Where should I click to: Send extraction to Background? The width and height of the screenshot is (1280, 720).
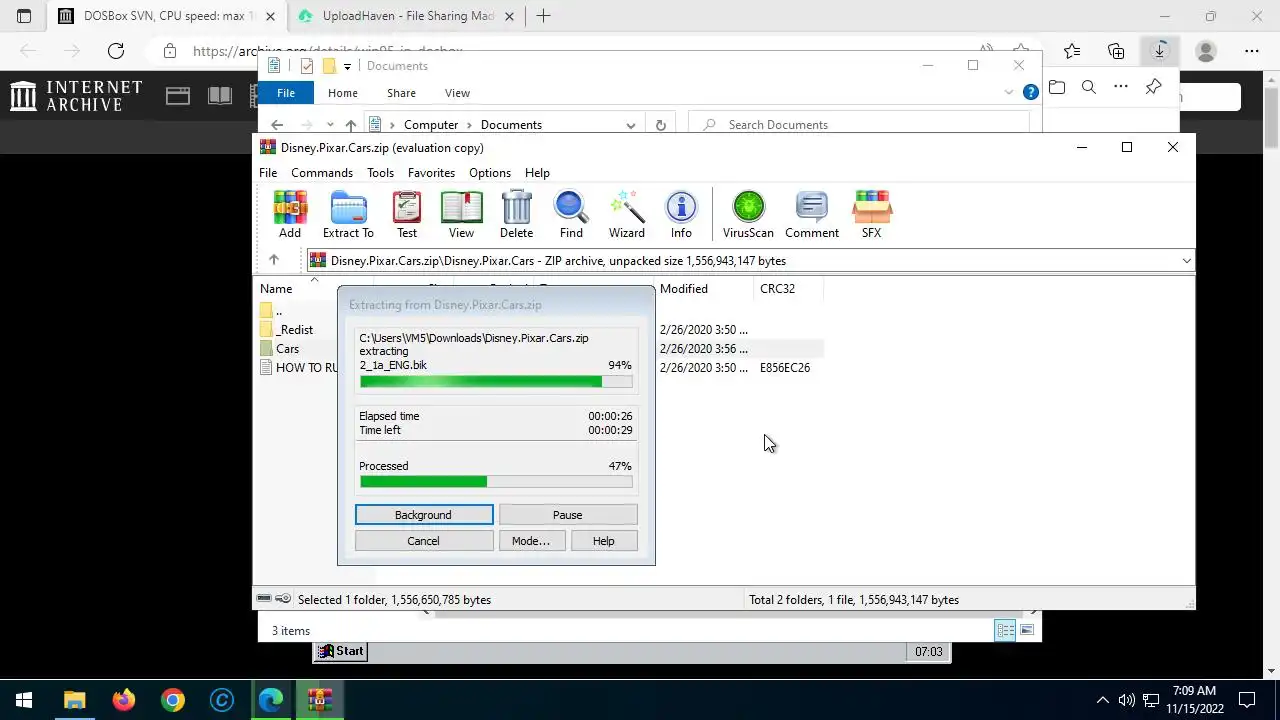[x=424, y=515]
